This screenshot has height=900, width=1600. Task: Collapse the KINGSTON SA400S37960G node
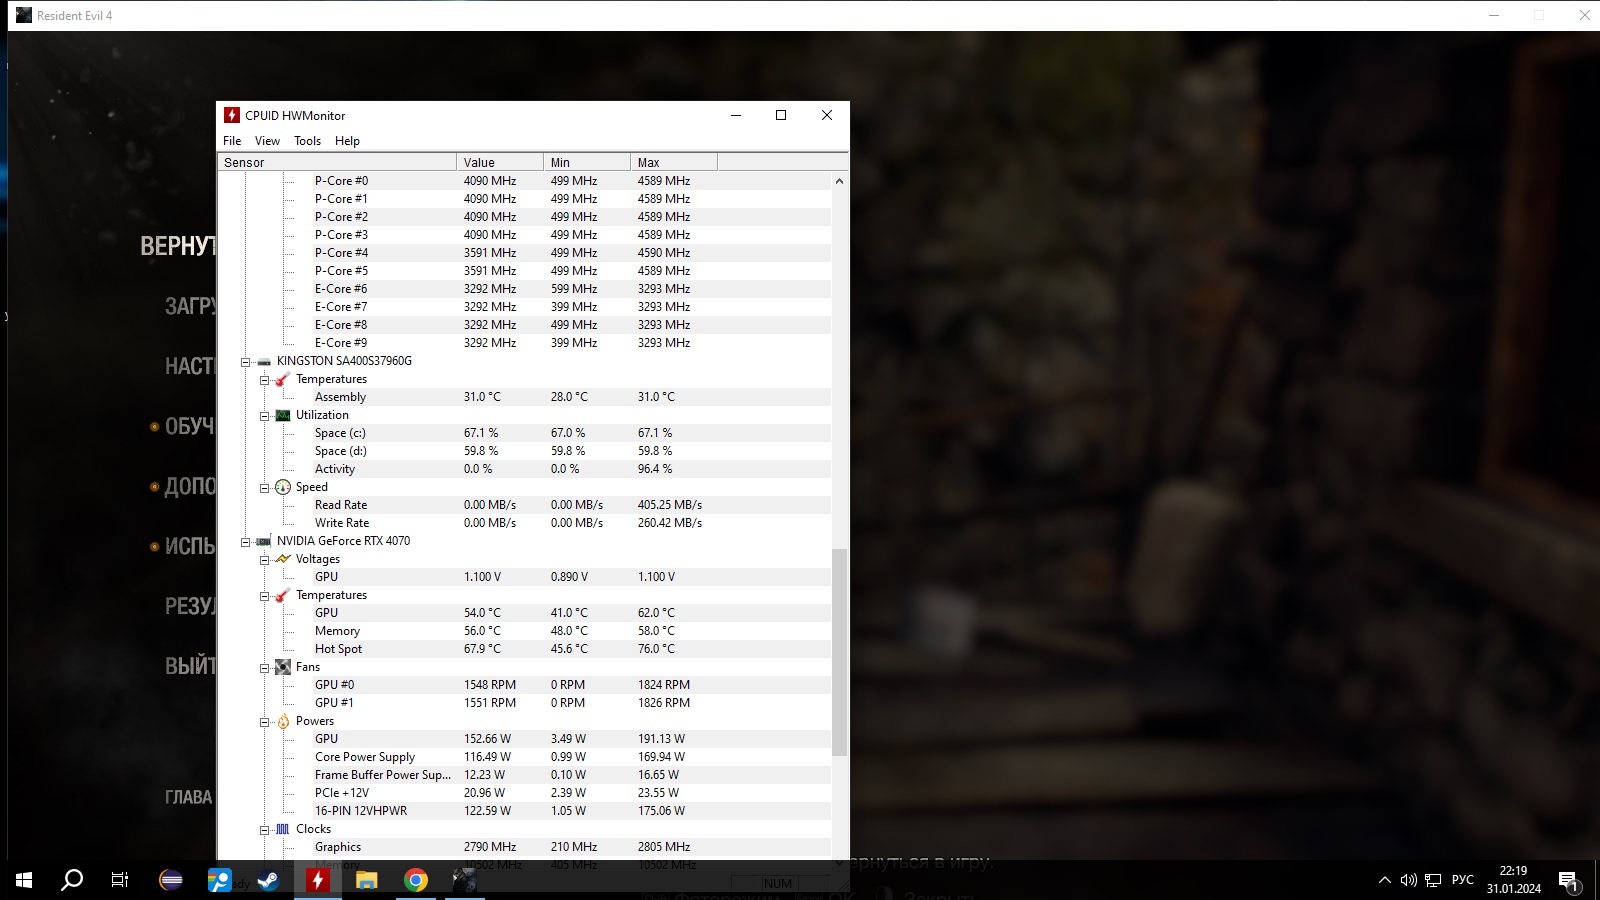(245, 361)
